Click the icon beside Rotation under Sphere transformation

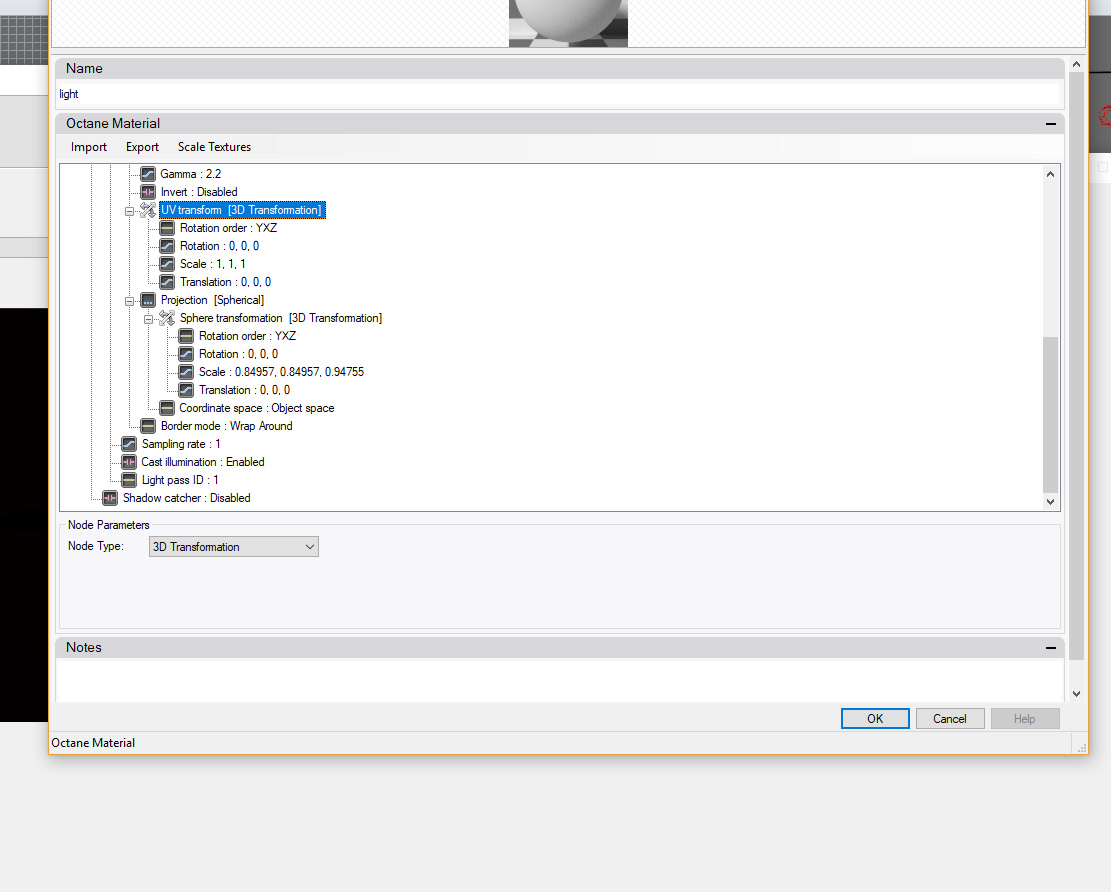[x=186, y=354]
